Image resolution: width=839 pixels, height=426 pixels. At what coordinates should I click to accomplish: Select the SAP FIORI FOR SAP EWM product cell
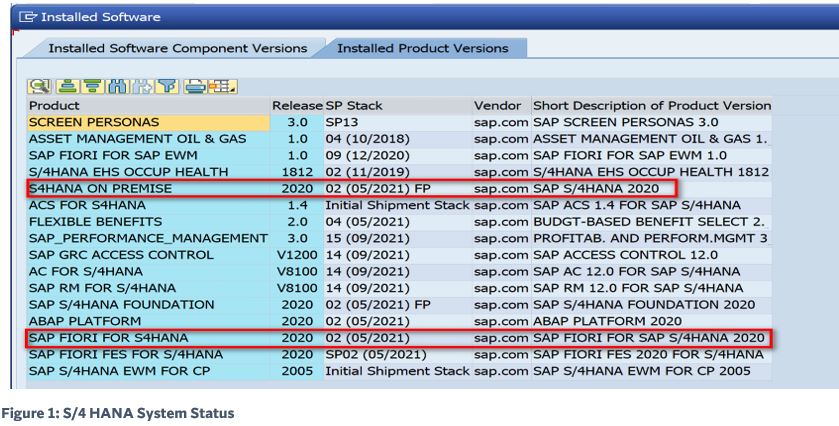point(148,155)
